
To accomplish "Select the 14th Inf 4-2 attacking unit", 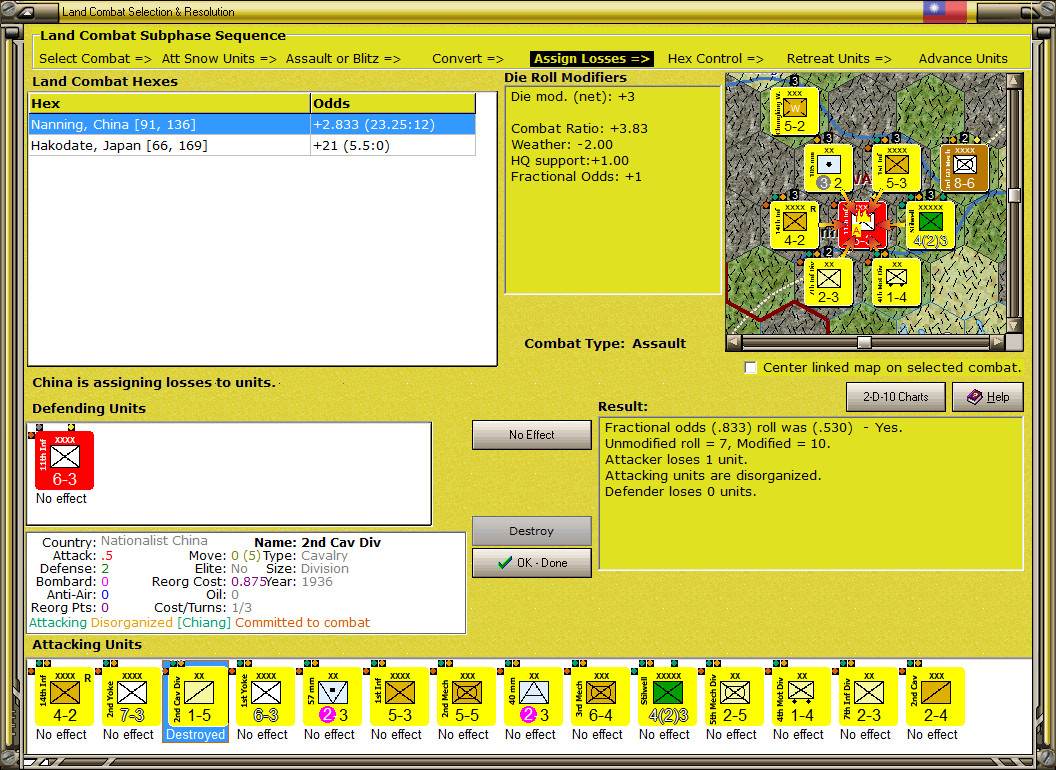I will coord(64,697).
